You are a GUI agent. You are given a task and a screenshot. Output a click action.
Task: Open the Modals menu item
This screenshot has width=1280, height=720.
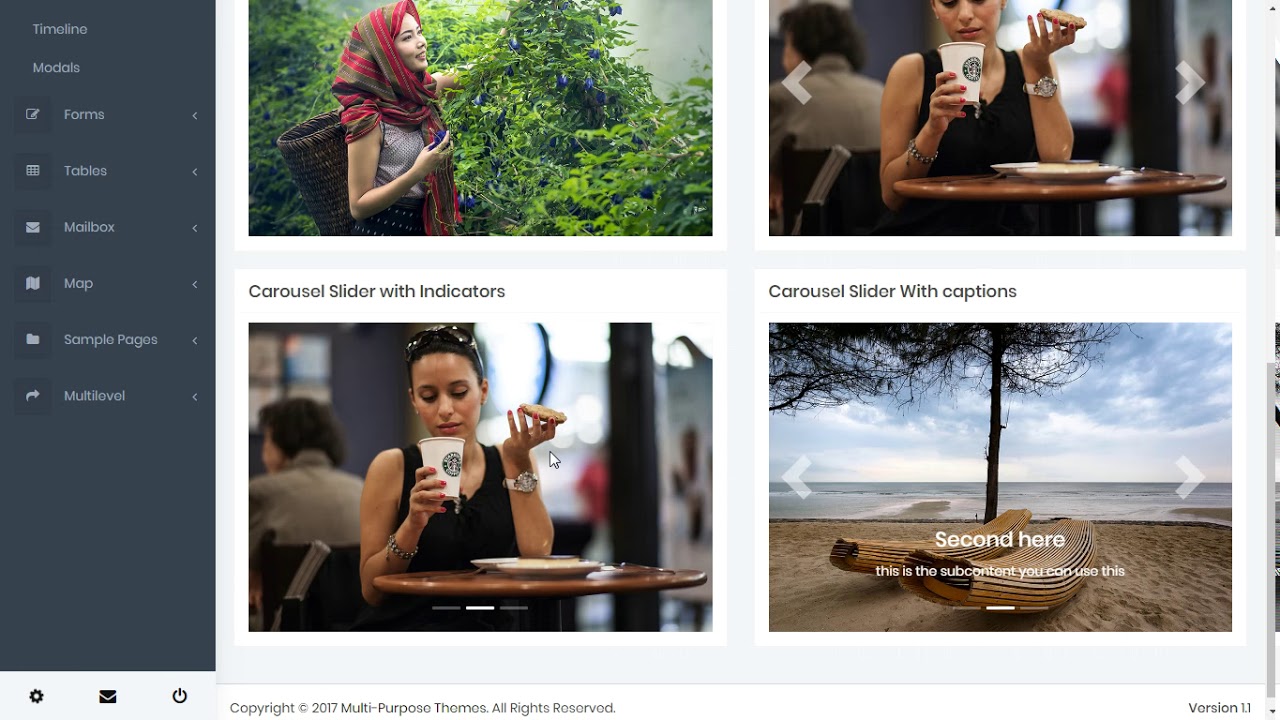(56, 67)
